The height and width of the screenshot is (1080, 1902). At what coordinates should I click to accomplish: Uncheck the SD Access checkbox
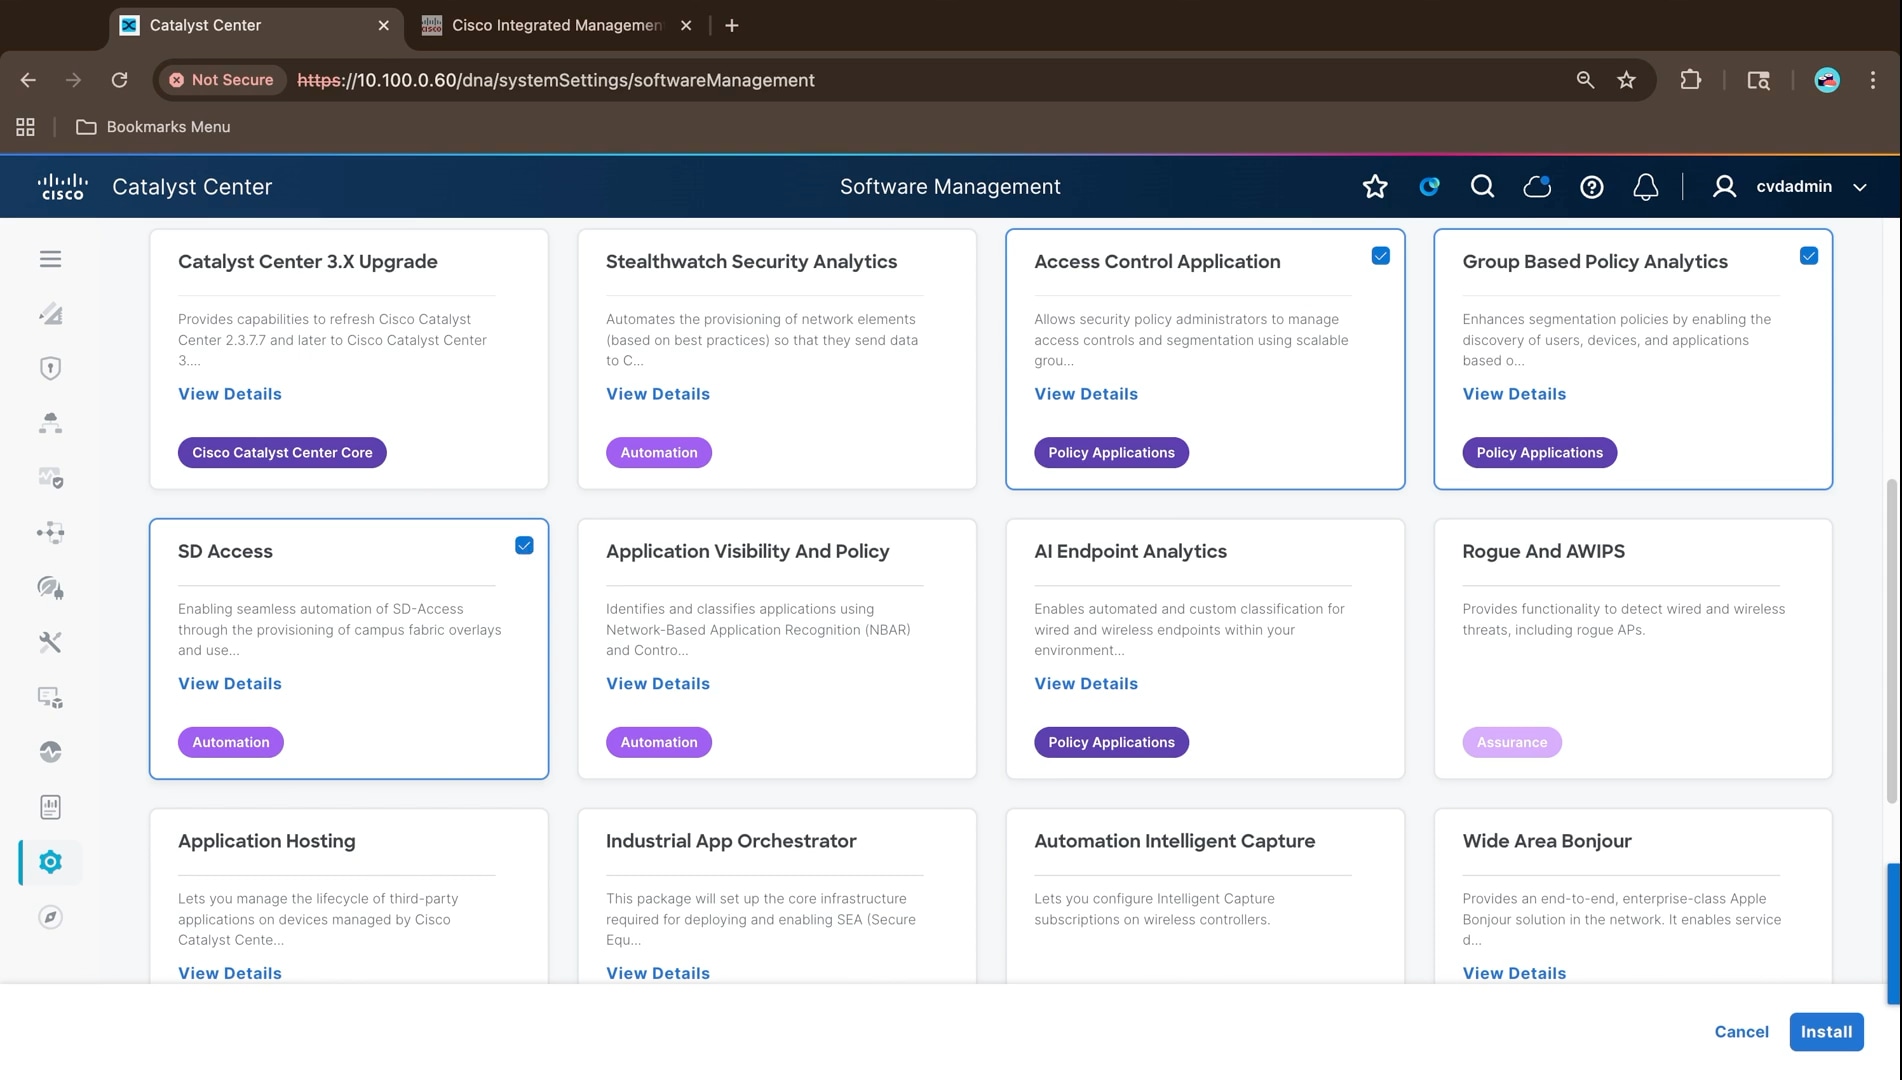coord(524,545)
